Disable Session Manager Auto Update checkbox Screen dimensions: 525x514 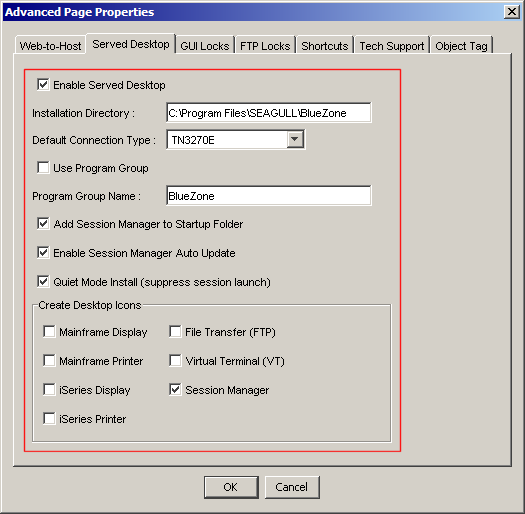[43, 253]
